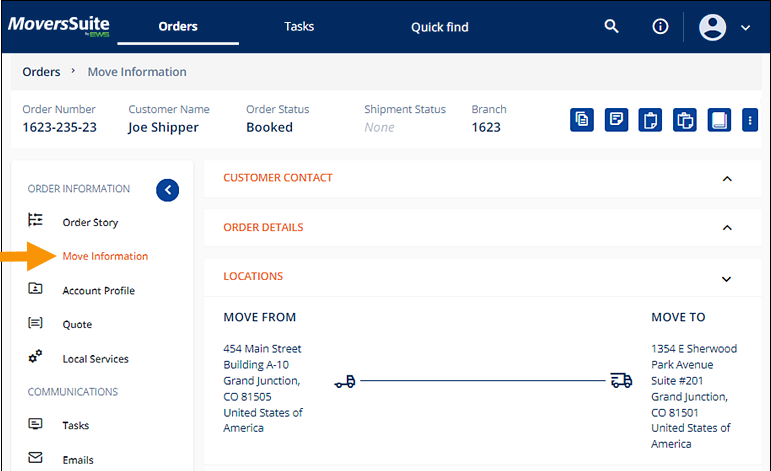Expand the Customer Contact section

pos(727,179)
